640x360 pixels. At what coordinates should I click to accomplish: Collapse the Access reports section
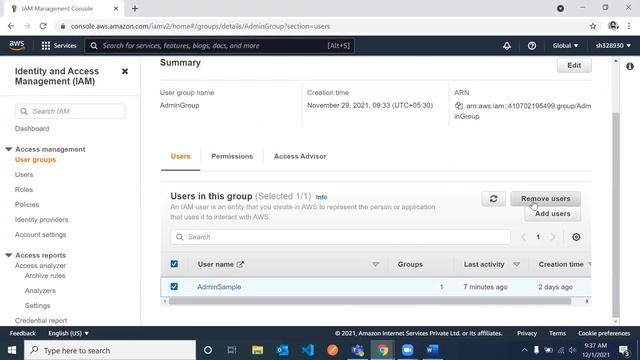point(9,255)
